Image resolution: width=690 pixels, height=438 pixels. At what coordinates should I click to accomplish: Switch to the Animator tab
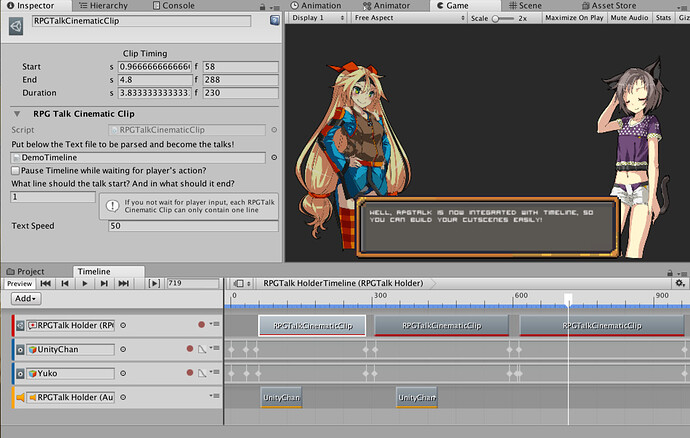386,6
